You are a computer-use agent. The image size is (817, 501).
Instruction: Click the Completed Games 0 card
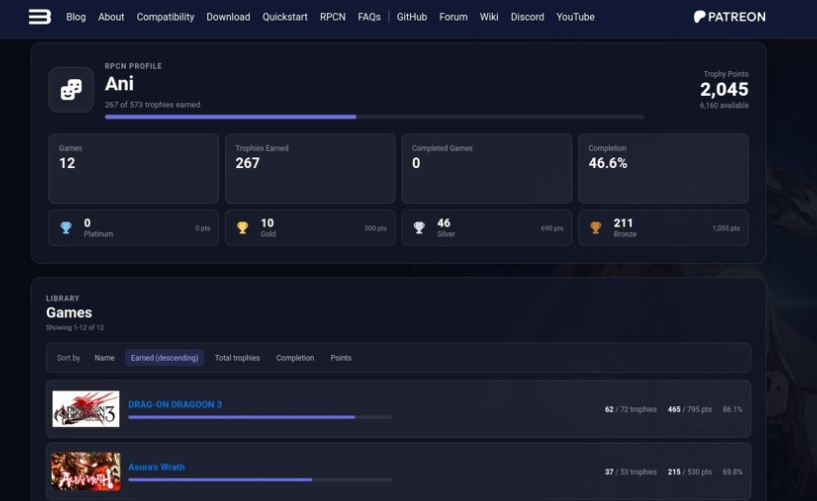click(x=487, y=168)
